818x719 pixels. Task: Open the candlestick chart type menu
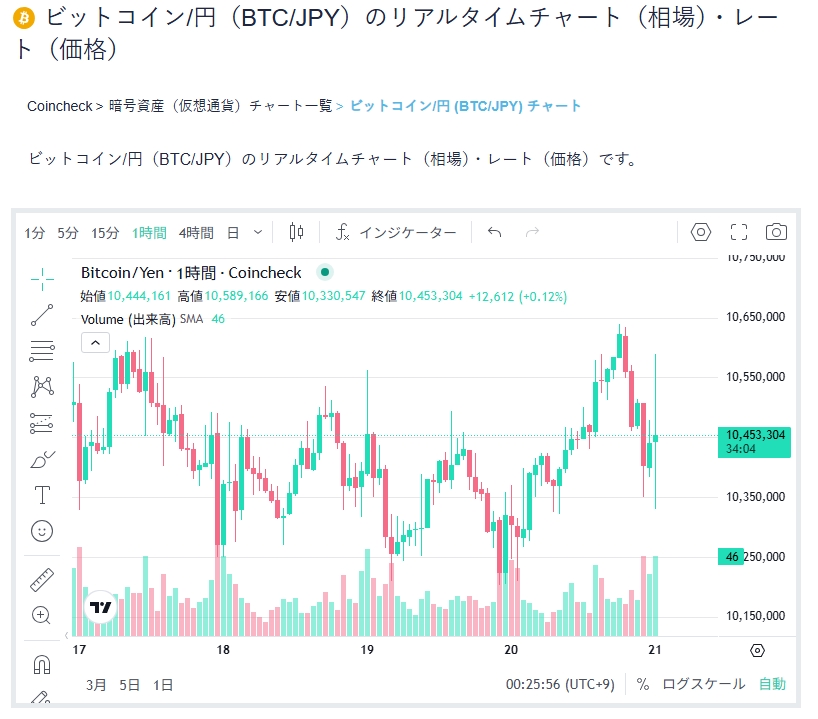[296, 232]
